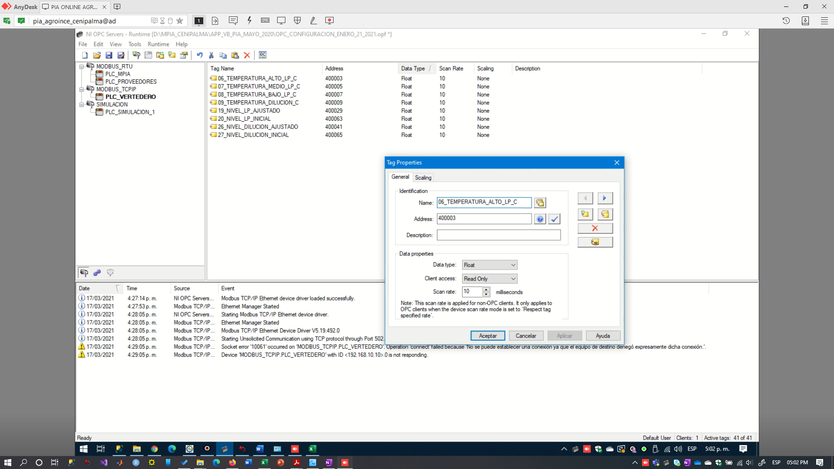Viewport: 834px width, 469px height.
Task: Increase scan rate with spinner up arrow
Action: pyautogui.click(x=486, y=289)
